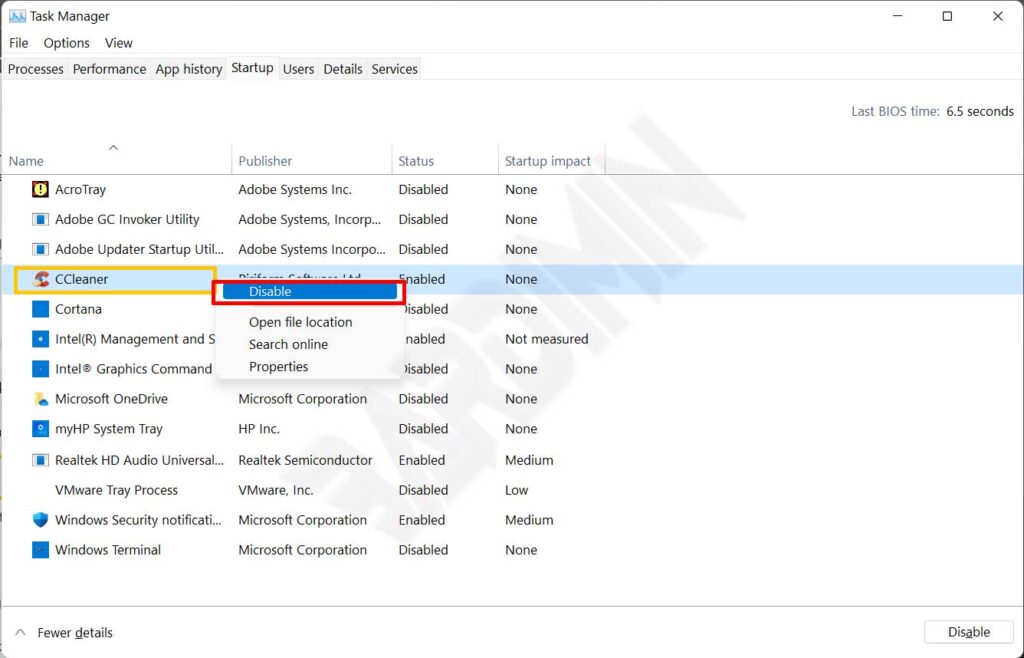Click the AcroTray app icon
Viewport: 1024px width, 658px height.
click(x=40, y=189)
